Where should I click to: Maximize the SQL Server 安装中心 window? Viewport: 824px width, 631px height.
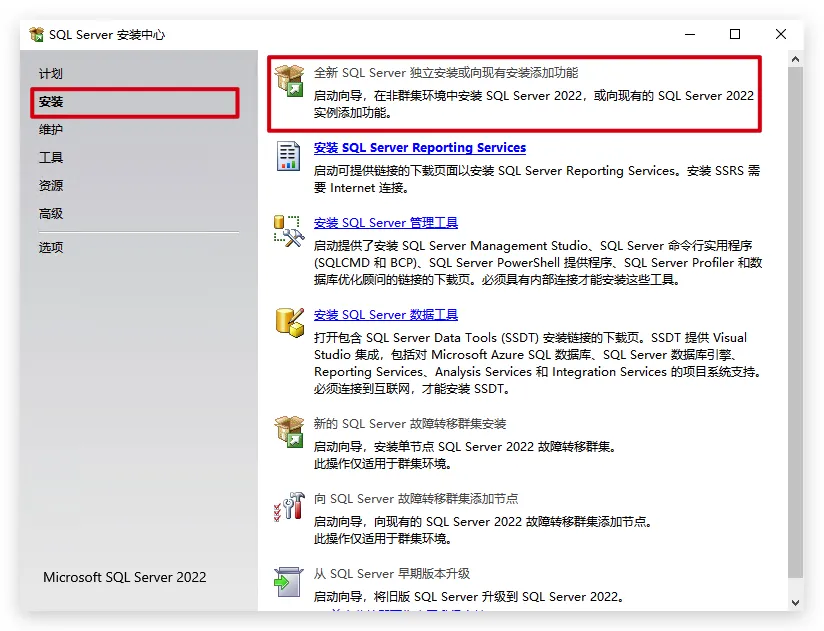[x=735, y=35]
